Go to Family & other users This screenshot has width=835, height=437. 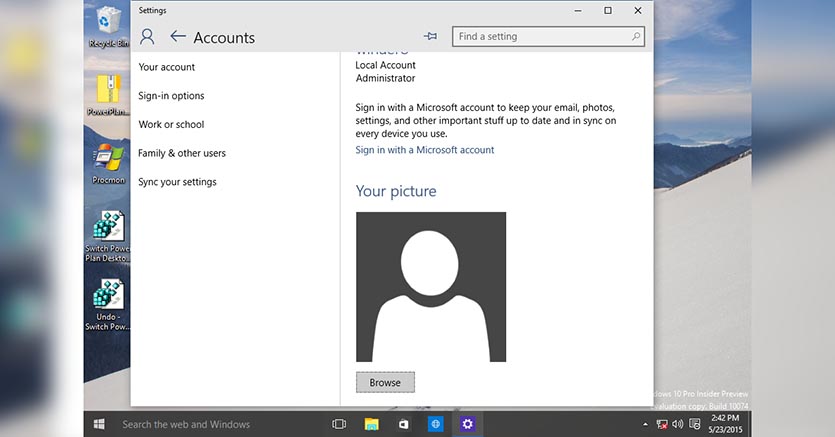tap(182, 153)
